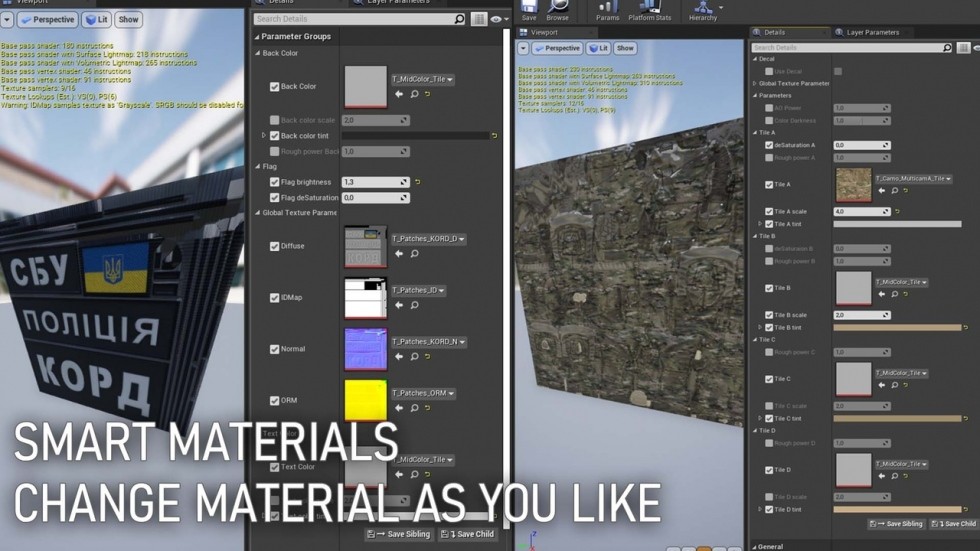Open the T_Patches_ORM texture dropdown
Image resolution: width=980 pixels, height=551 pixels.
click(x=423, y=393)
